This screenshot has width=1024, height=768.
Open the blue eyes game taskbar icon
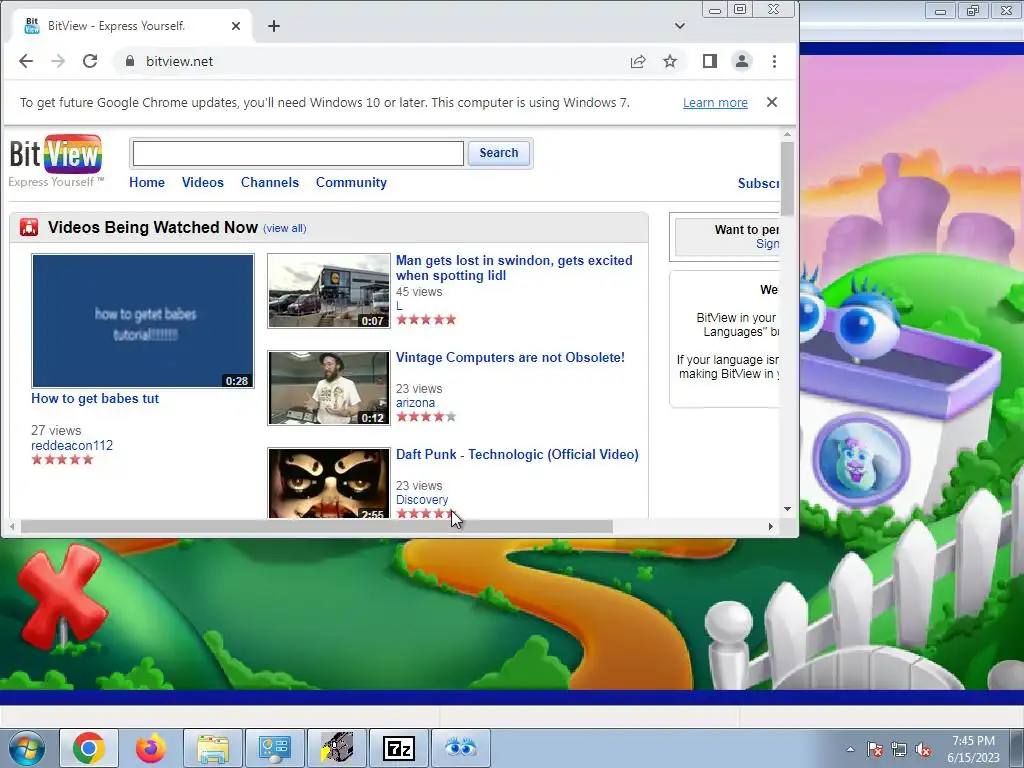(461, 748)
